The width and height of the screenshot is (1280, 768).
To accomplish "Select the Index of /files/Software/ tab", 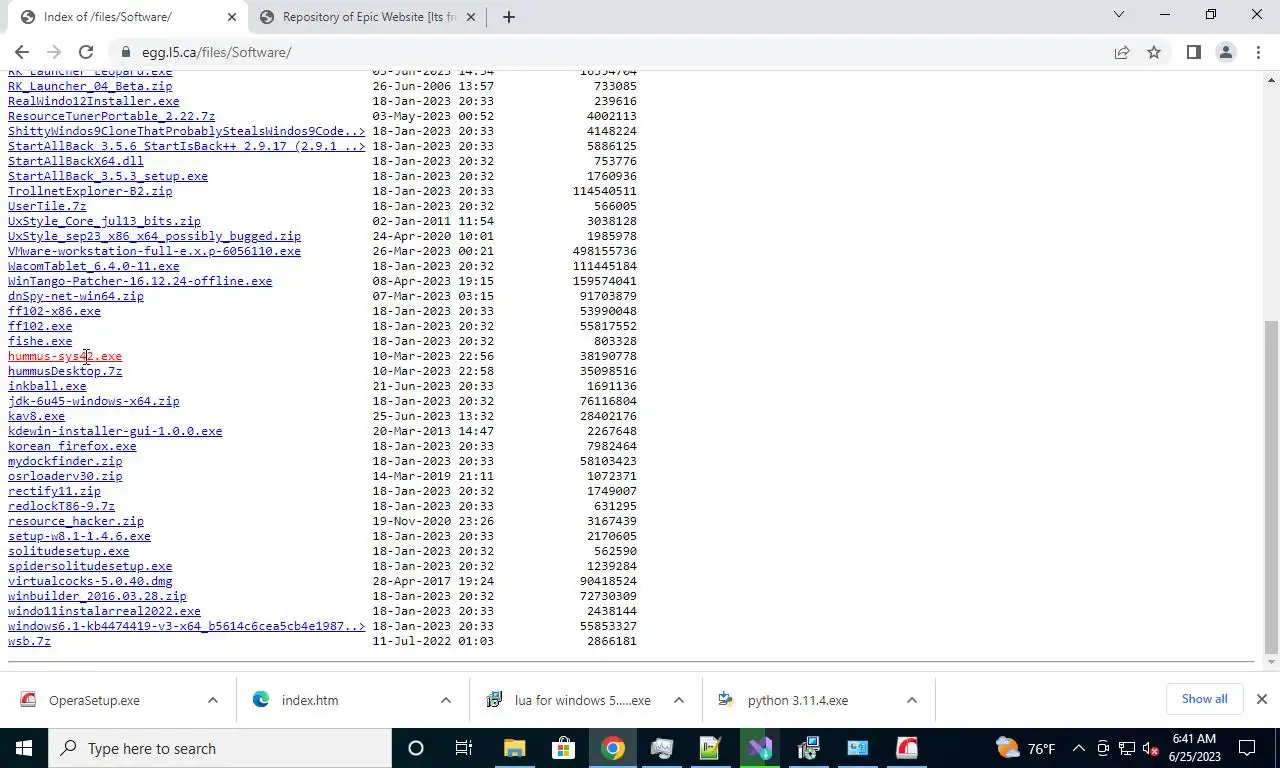I will [x=127, y=17].
